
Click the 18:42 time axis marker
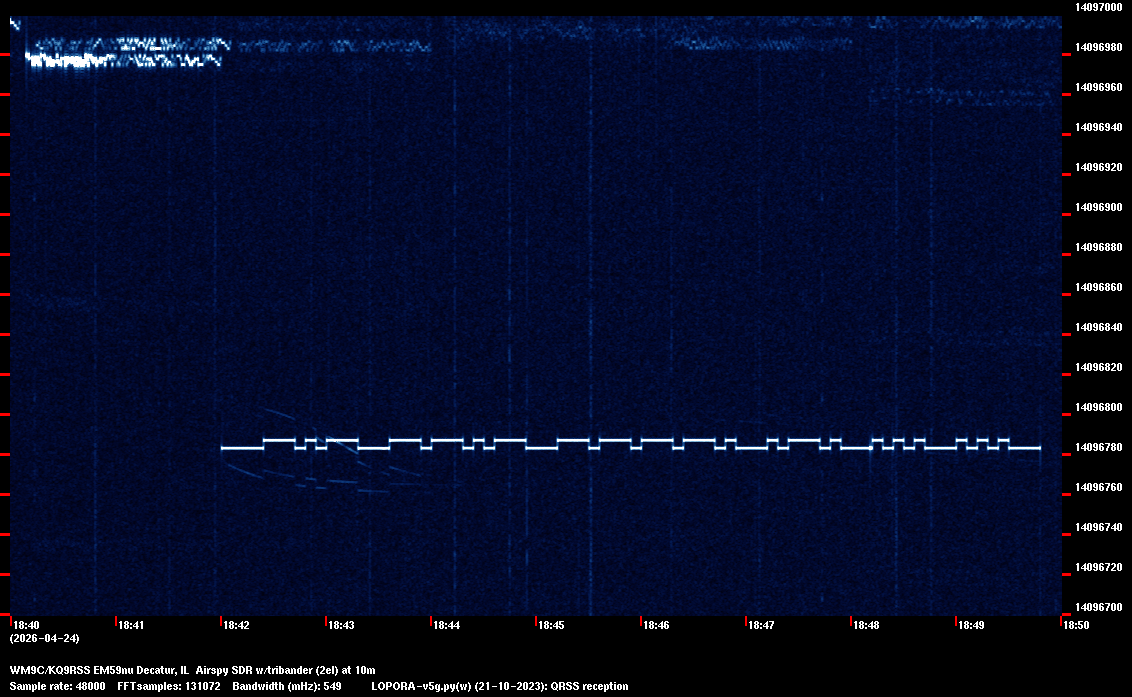(236, 625)
